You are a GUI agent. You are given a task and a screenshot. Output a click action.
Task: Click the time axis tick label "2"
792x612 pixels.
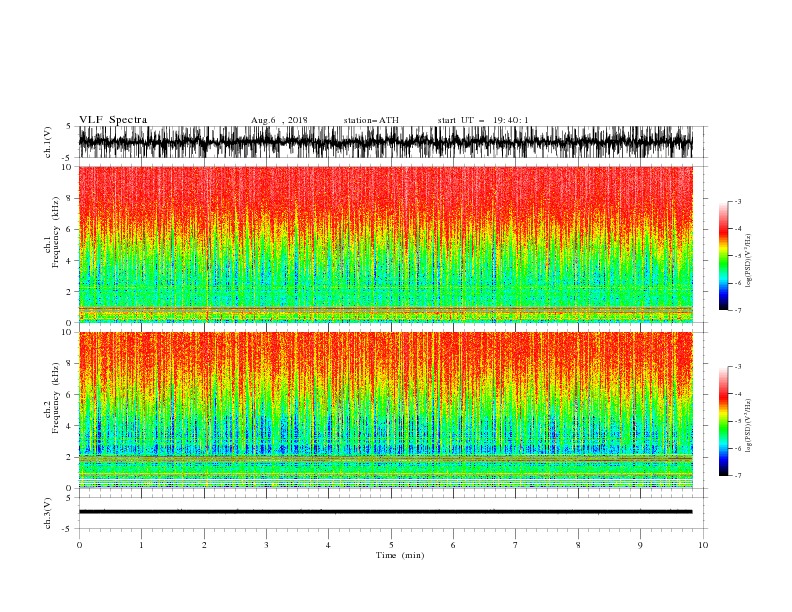(204, 545)
